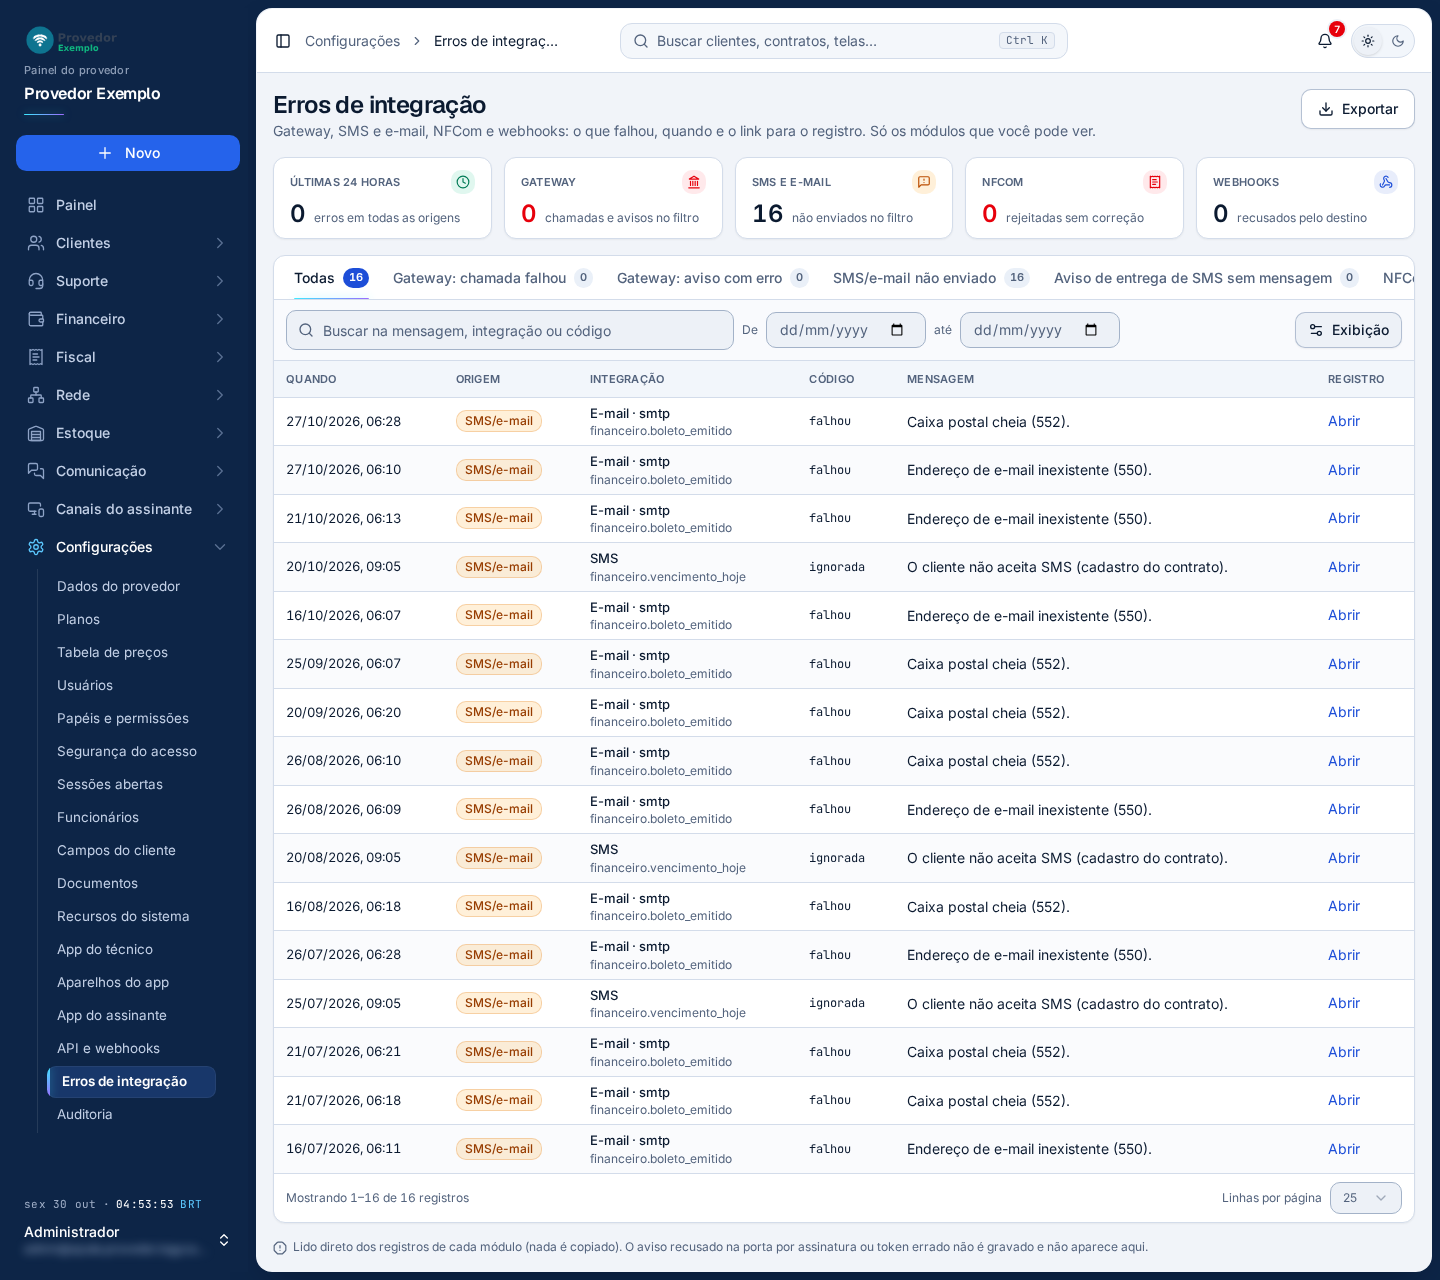This screenshot has width=1440, height=1280.
Task: Open Auditoria settings page
Action: (85, 1114)
